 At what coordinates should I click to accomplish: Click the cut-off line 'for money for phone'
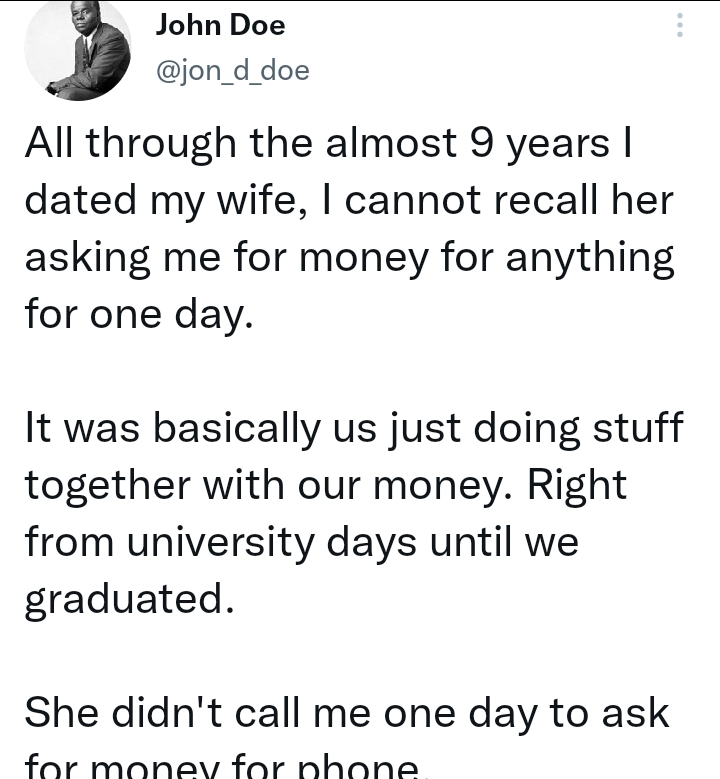point(222,766)
